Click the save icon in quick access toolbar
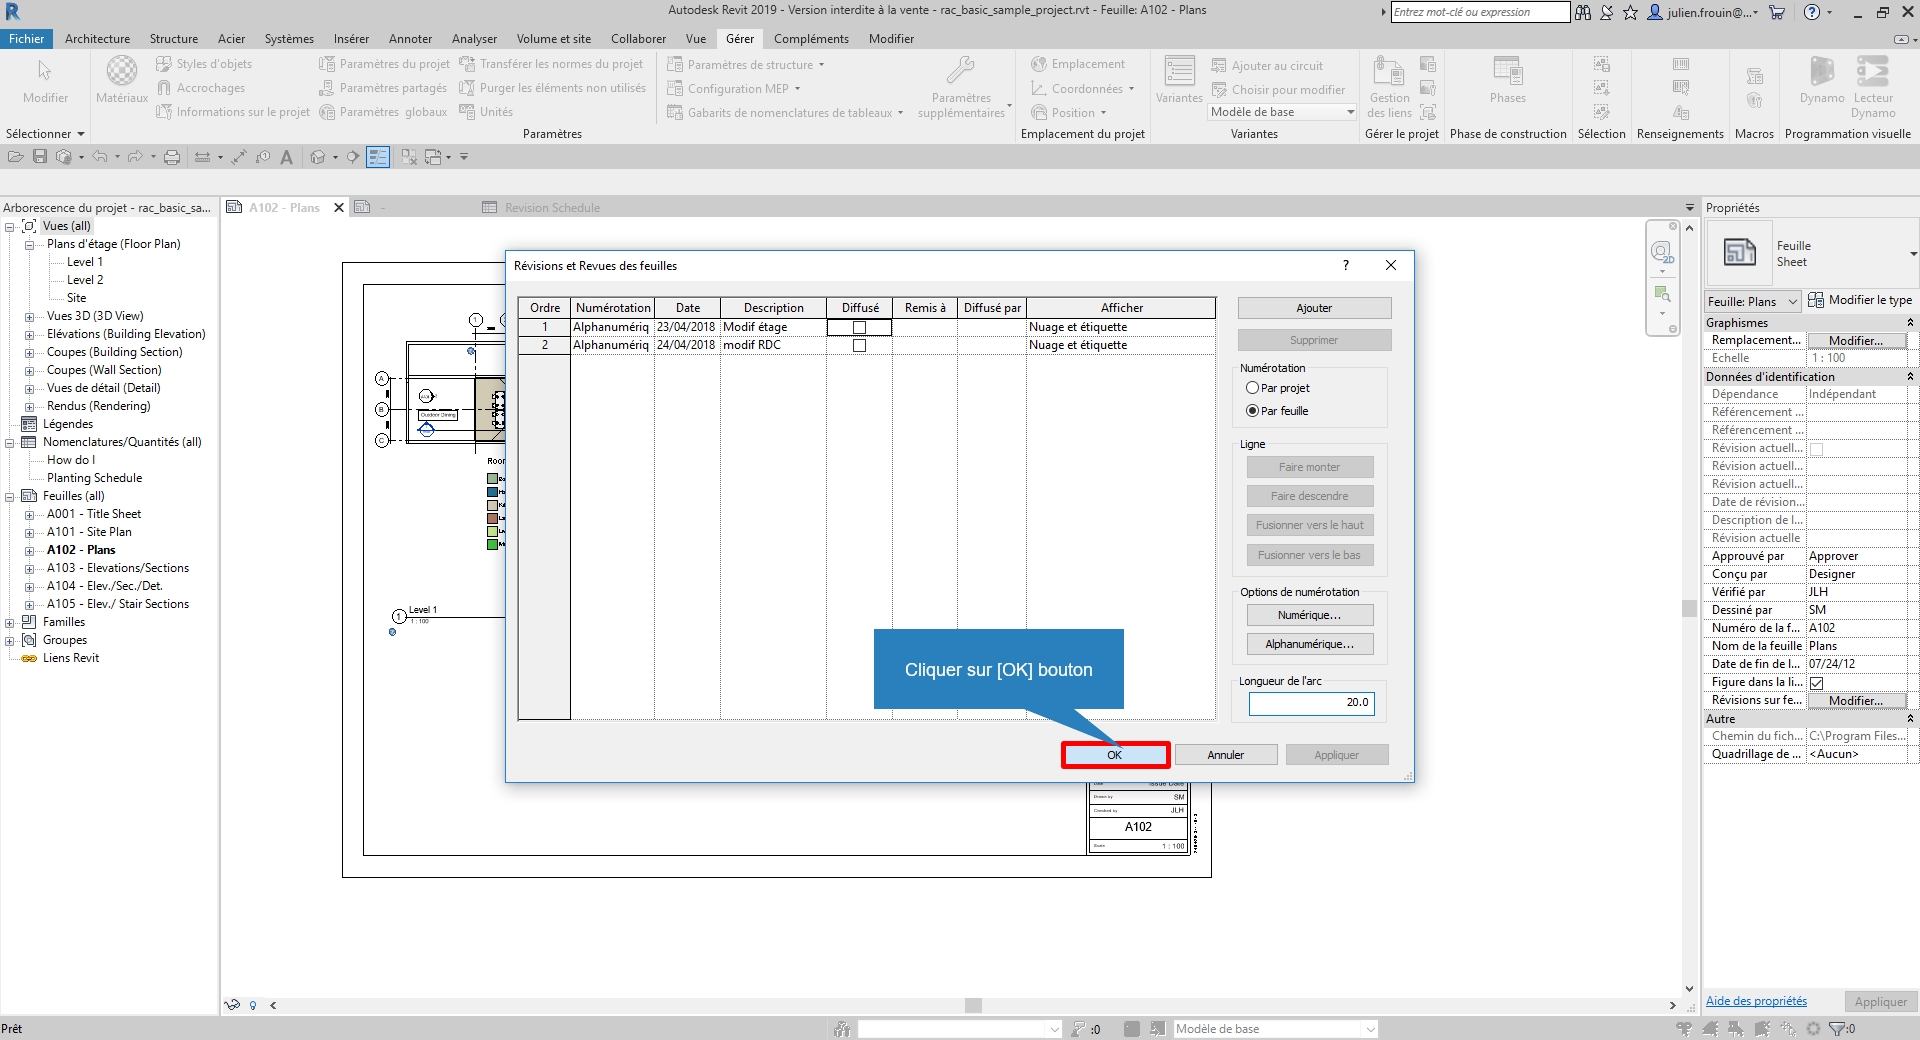The image size is (1920, 1040). [40, 157]
